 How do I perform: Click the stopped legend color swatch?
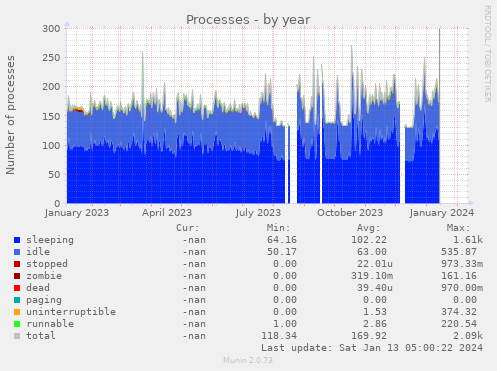pyautogui.click(x=17, y=264)
